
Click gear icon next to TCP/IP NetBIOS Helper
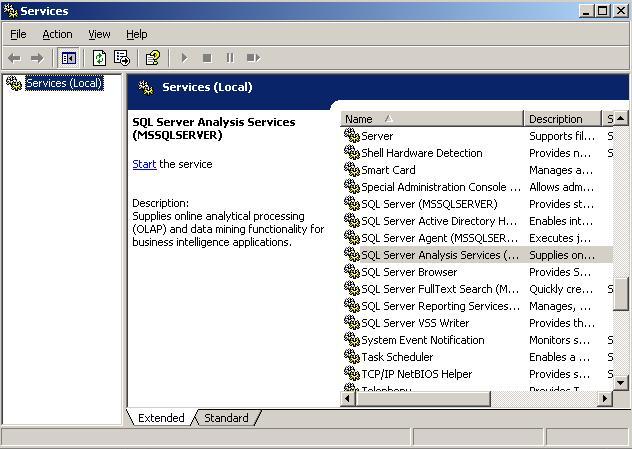pos(351,373)
